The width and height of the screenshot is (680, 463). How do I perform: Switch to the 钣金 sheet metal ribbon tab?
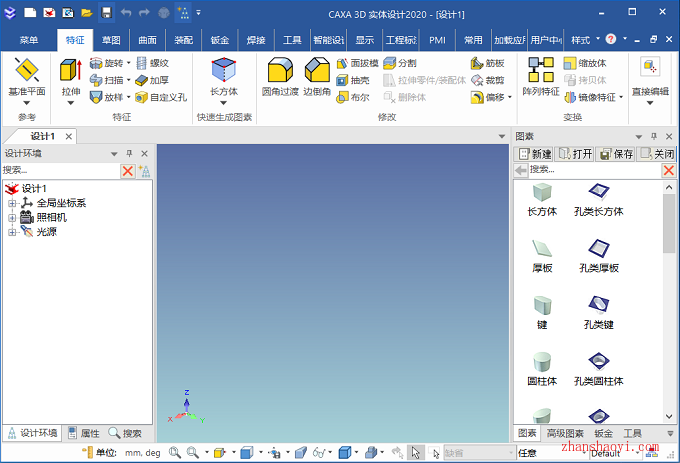pyautogui.click(x=219, y=40)
